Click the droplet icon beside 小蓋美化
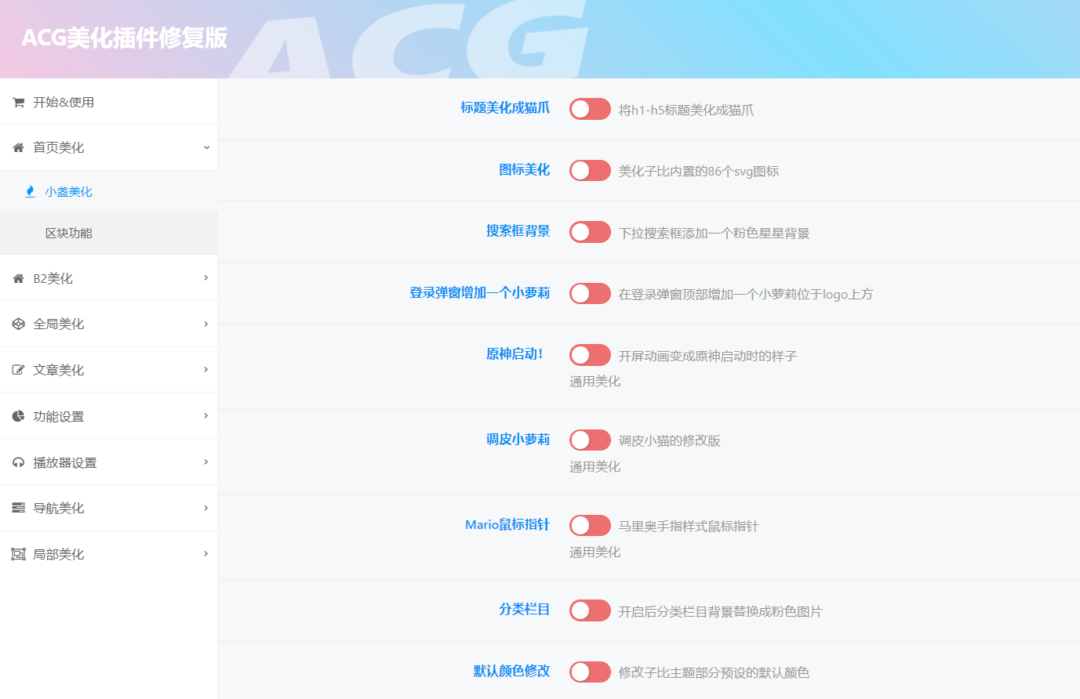Viewport: 1080px width, 699px height. [x=30, y=192]
